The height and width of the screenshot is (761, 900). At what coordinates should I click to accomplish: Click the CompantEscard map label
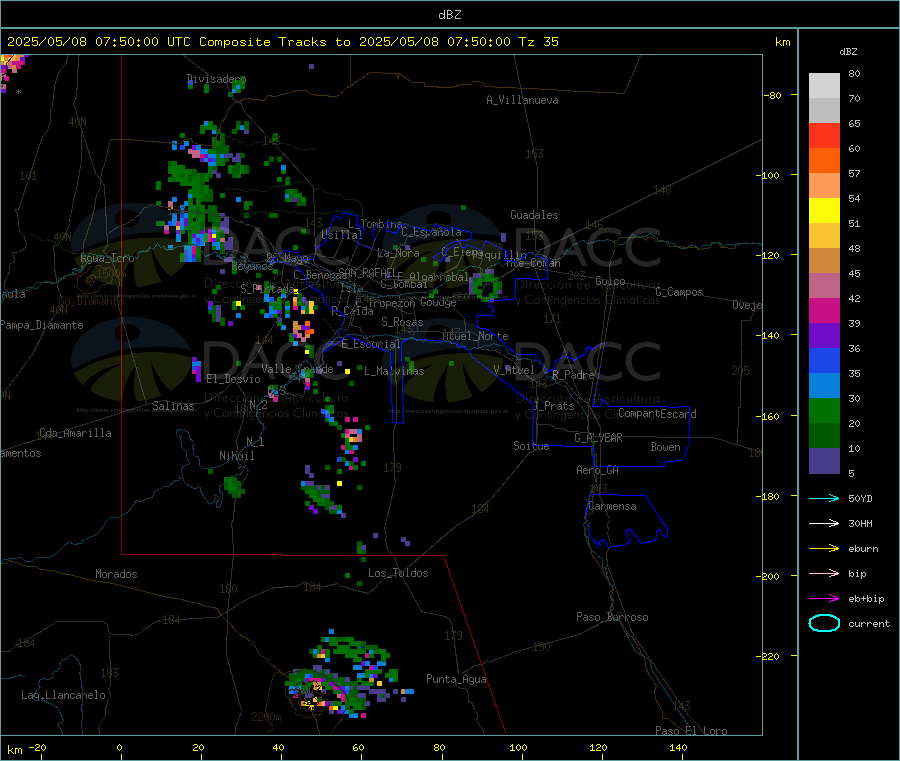click(x=657, y=414)
